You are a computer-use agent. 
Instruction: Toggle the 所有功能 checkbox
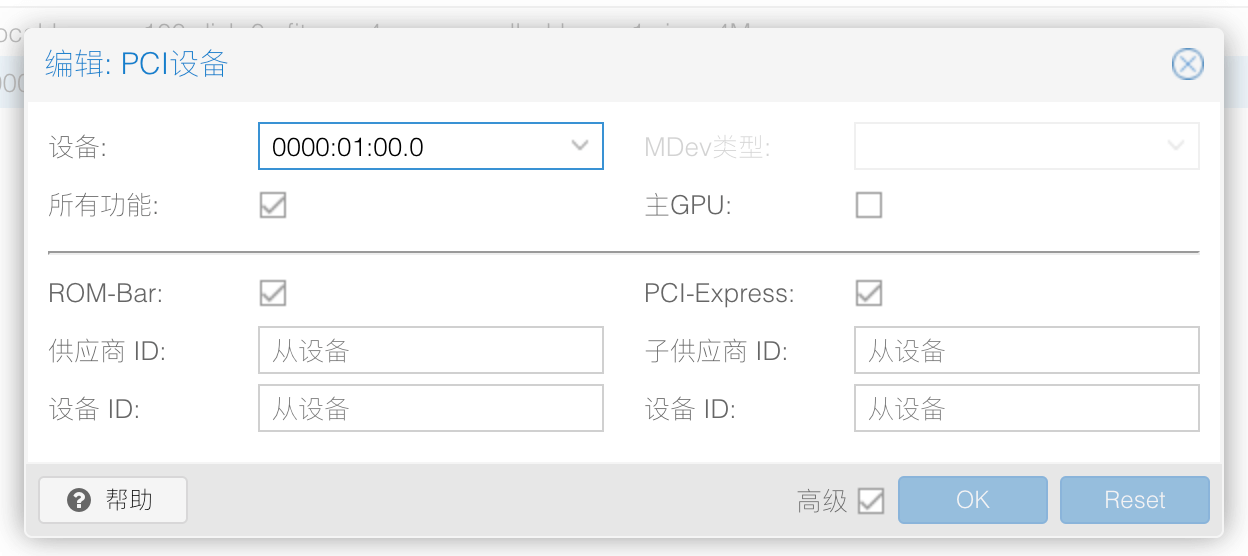(273, 205)
